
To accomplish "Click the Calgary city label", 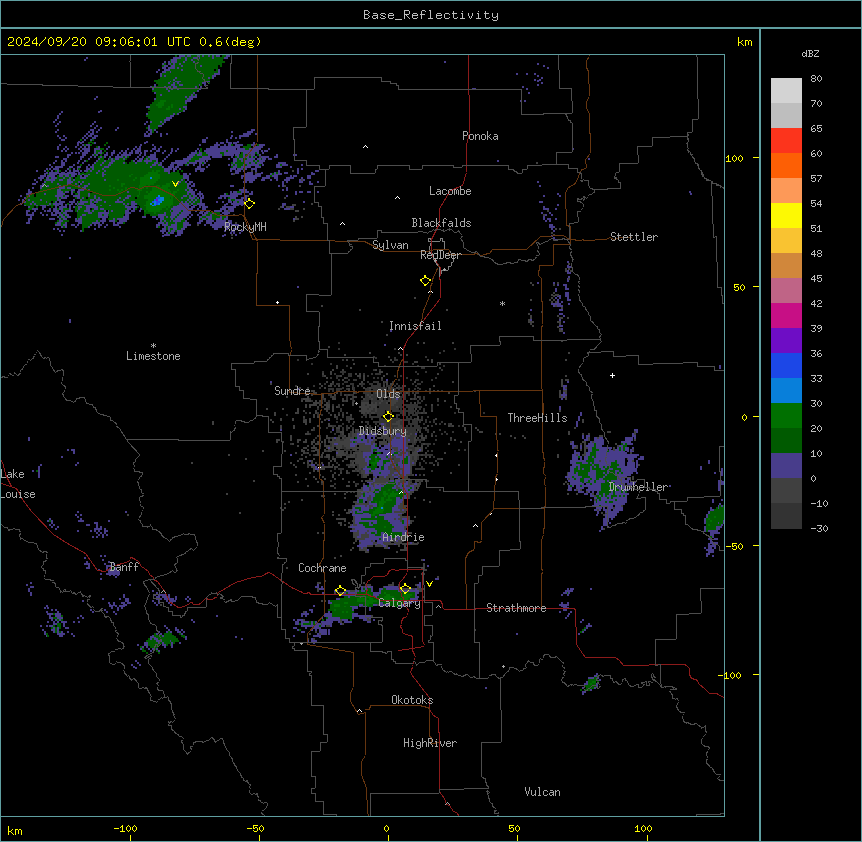I will (x=400, y=603).
